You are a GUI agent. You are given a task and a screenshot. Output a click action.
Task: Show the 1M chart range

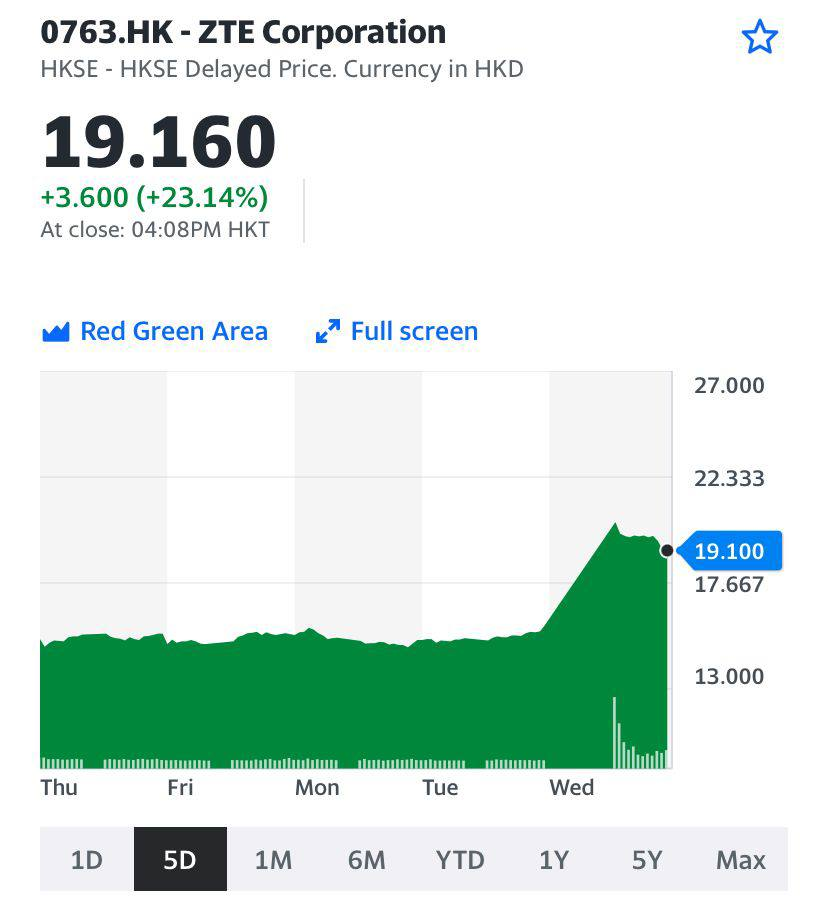pyautogui.click(x=273, y=860)
